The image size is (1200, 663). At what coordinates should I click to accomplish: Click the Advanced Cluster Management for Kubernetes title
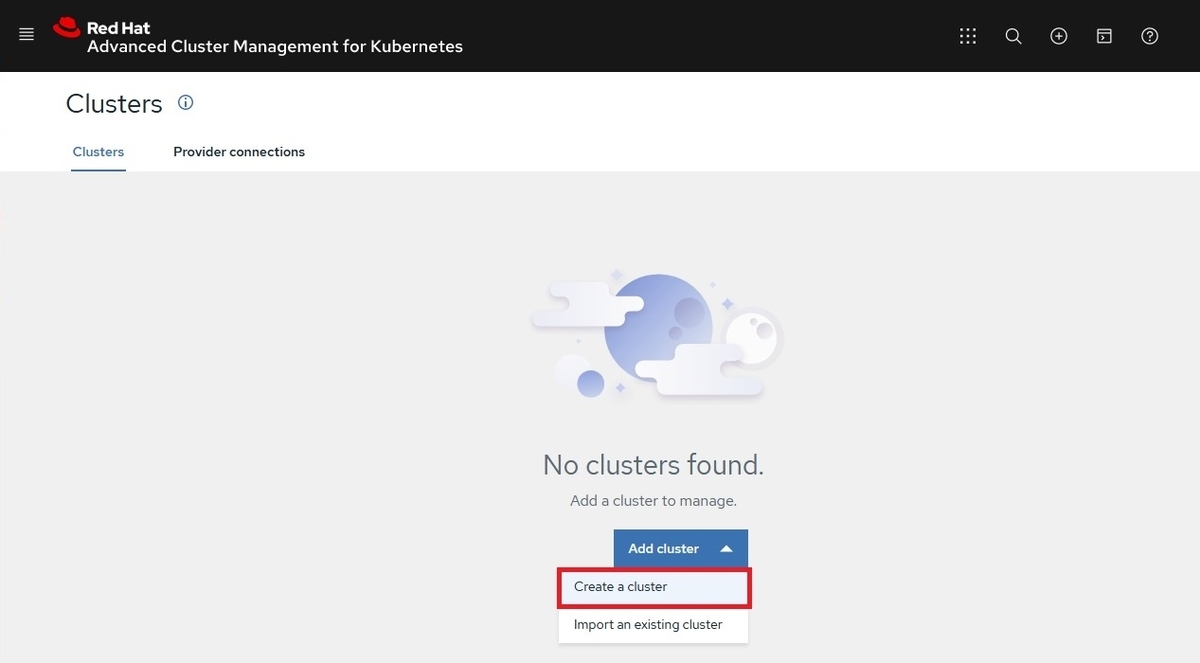pyautogui.click(x=275, y=47)
